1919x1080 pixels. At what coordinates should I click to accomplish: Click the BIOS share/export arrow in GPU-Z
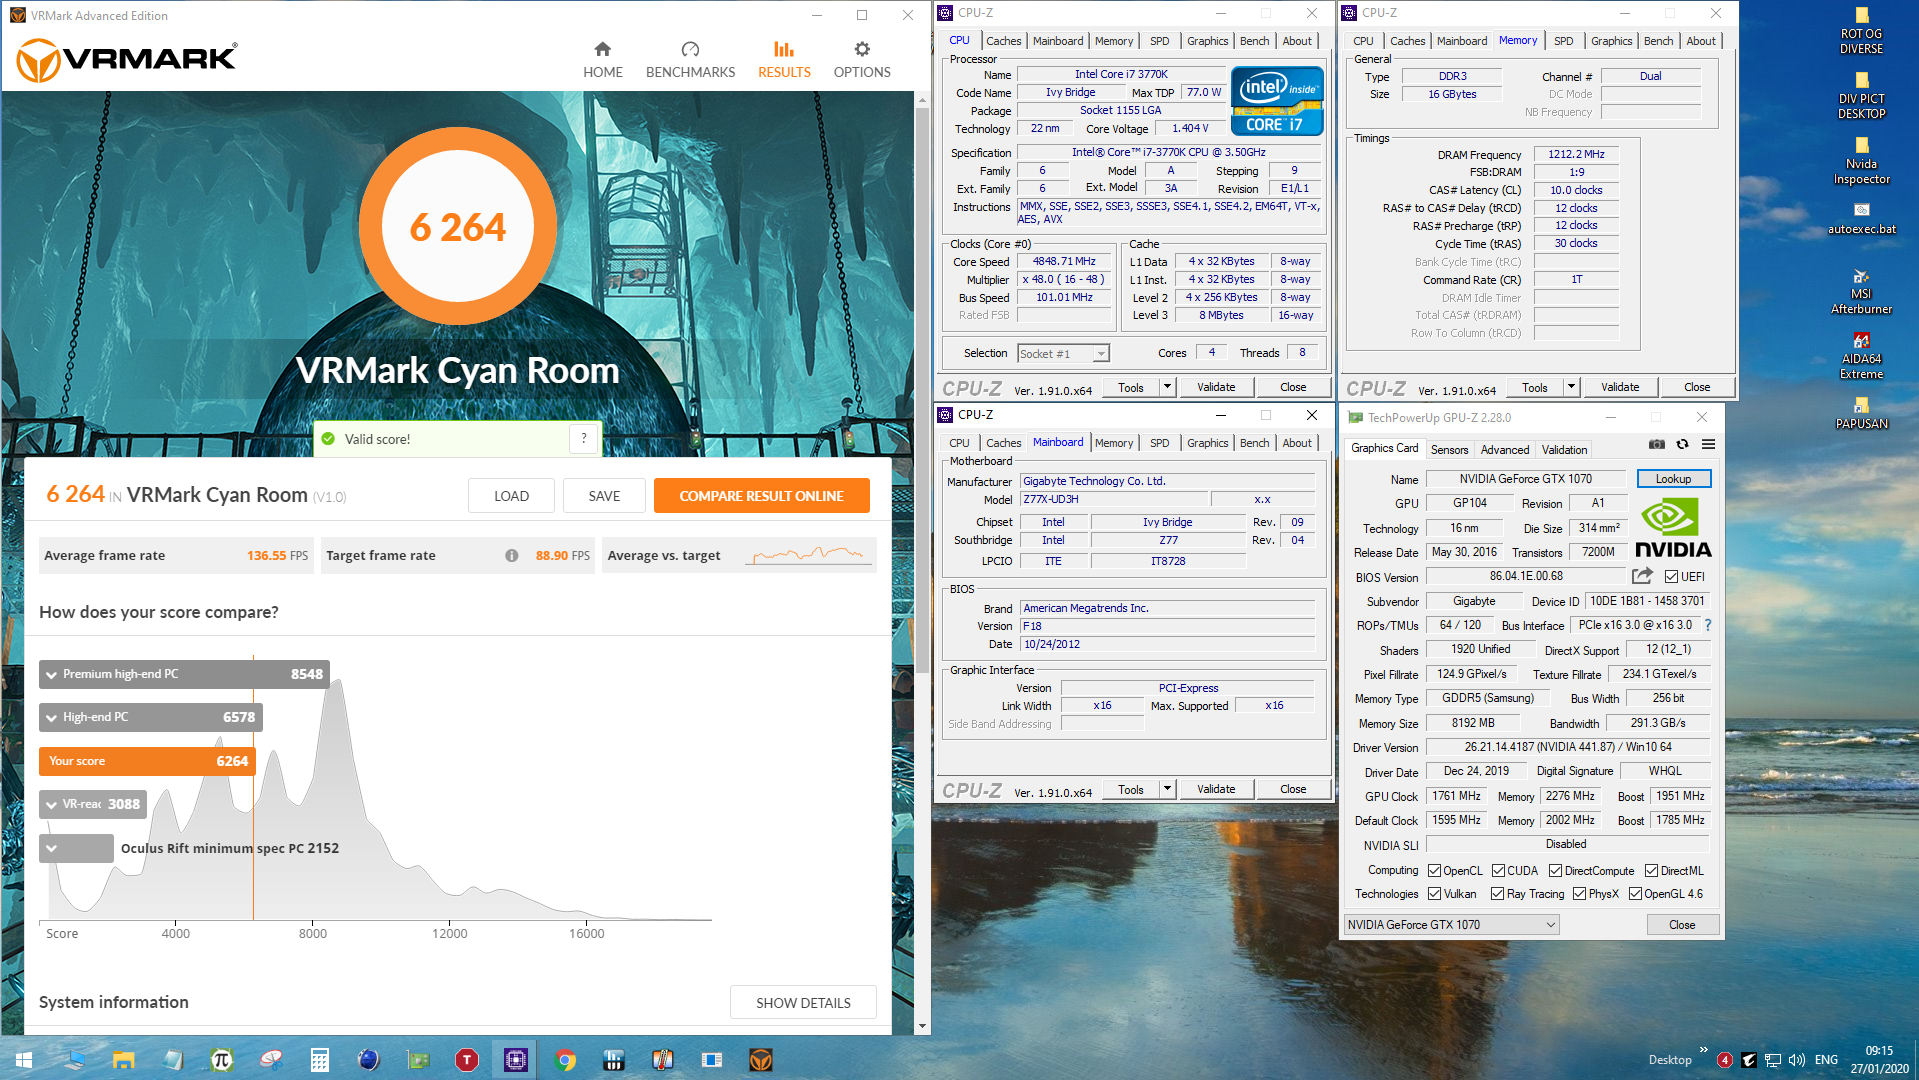[1642, 576]
